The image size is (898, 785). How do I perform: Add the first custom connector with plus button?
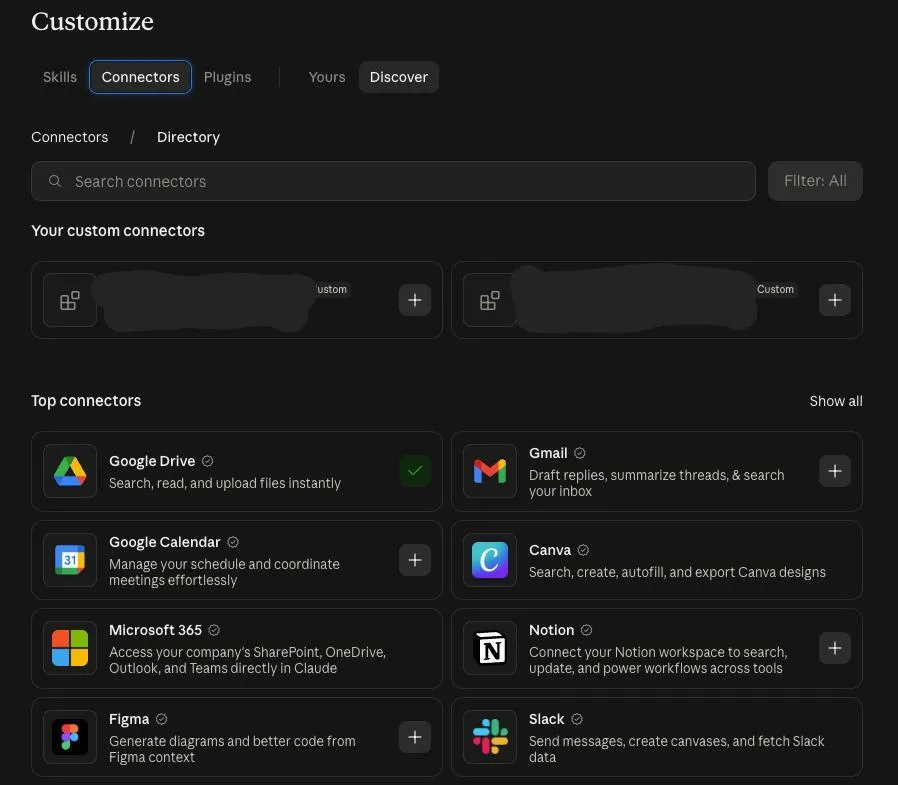point(415,299)
